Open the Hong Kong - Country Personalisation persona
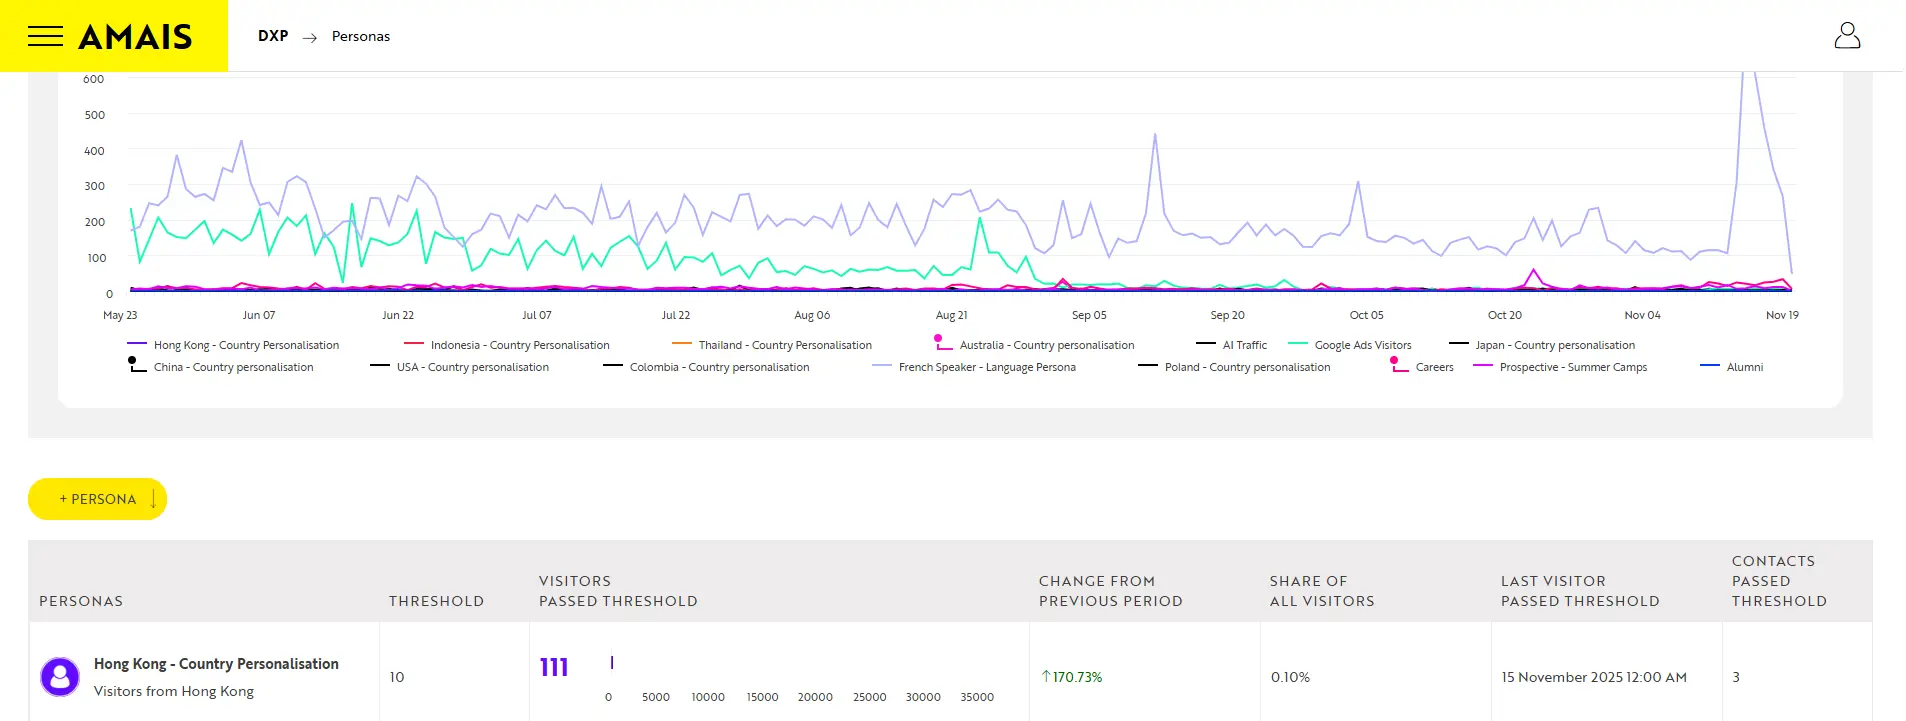The image size is (1906, 721). (216, 664)
